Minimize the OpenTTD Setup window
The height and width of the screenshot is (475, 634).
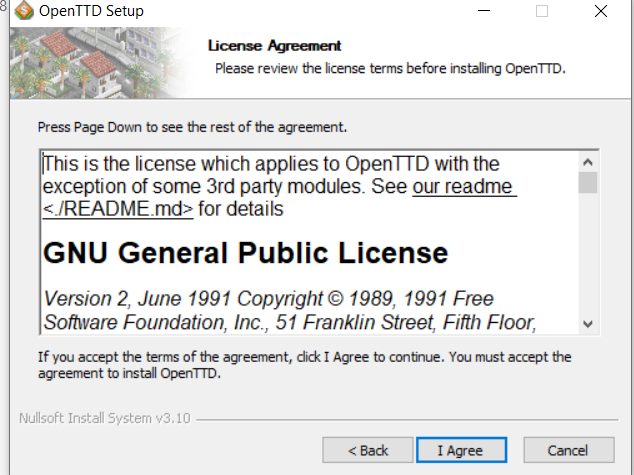pos(483,12)
